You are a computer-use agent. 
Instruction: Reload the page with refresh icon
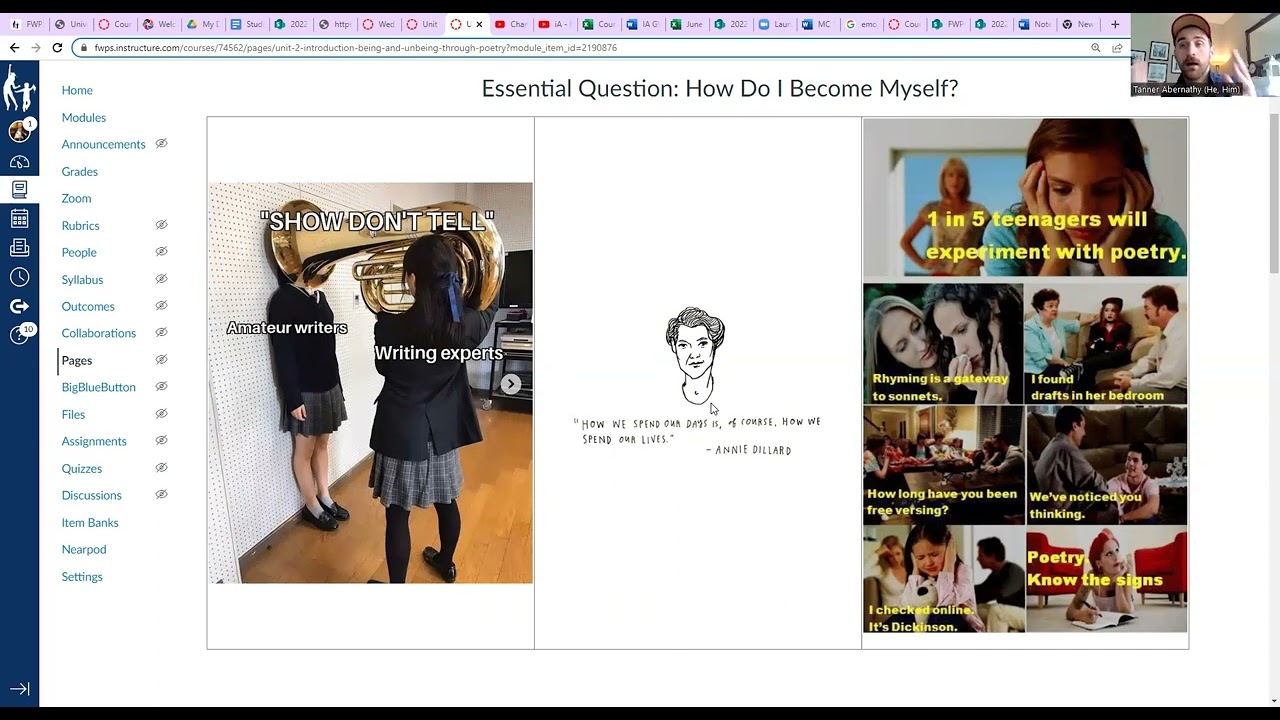pyautogui.click(x=57, y=48)
